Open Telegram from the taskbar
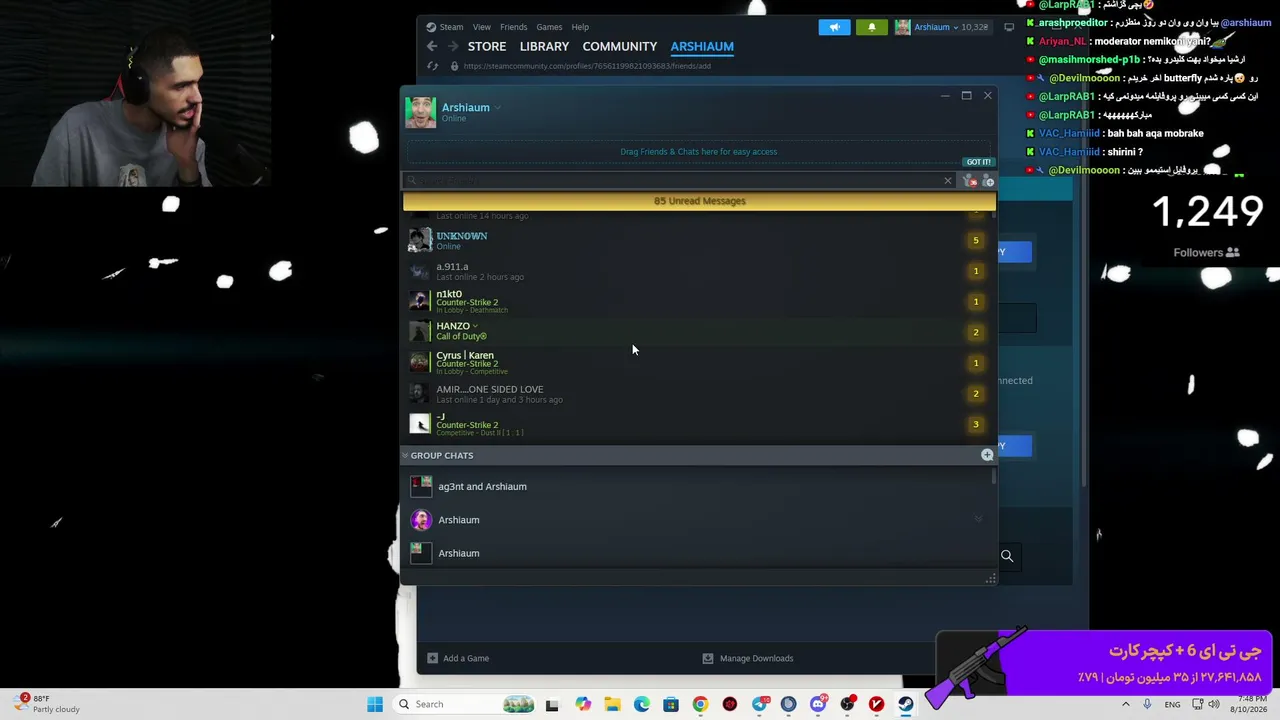 point(759,704)
